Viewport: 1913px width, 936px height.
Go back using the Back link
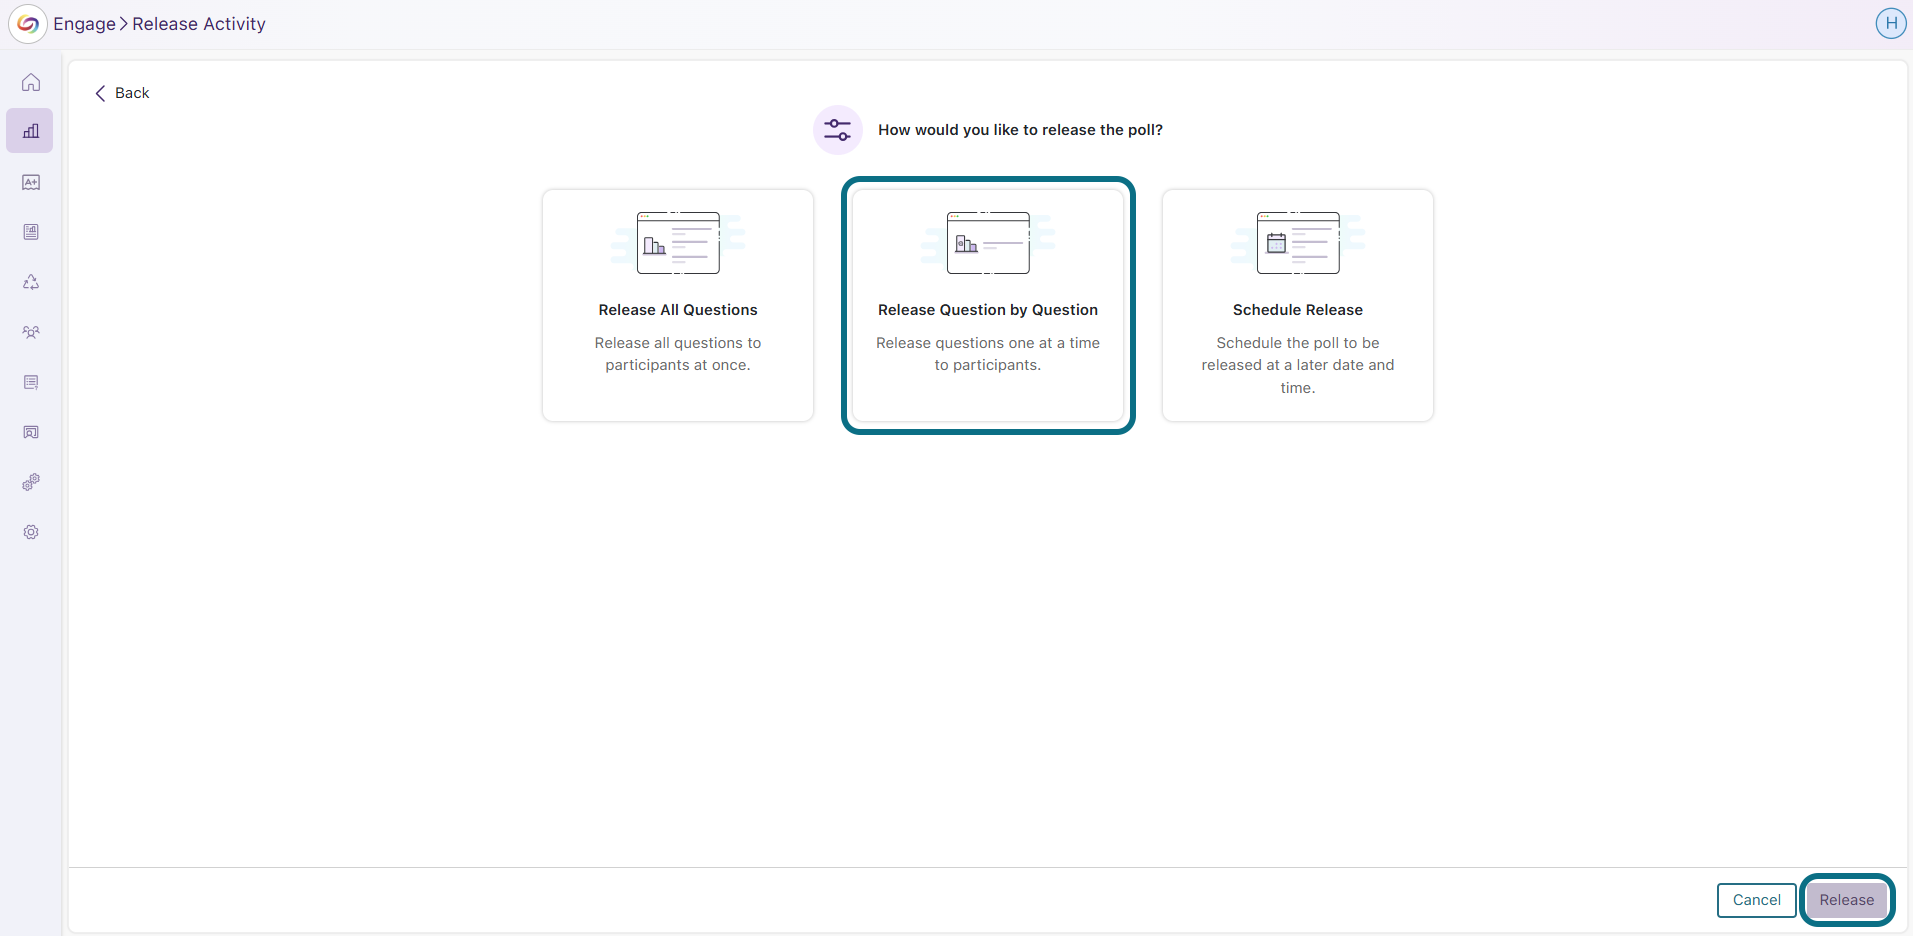coord(122,93)
